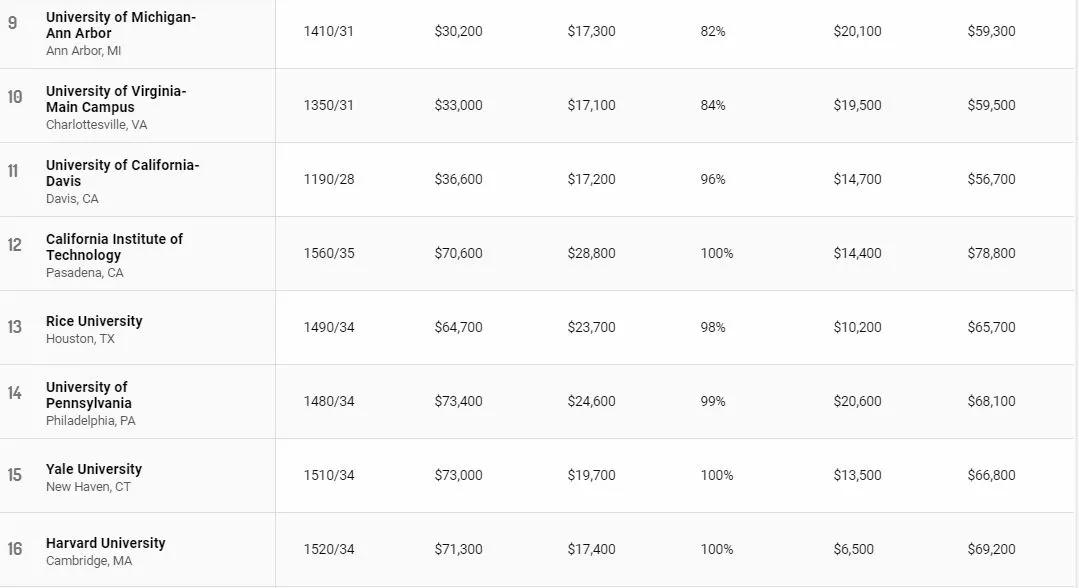Select the Philadelphia, PA location text
This screenshot has width=1079, height=588.
[x=91, y=421]
